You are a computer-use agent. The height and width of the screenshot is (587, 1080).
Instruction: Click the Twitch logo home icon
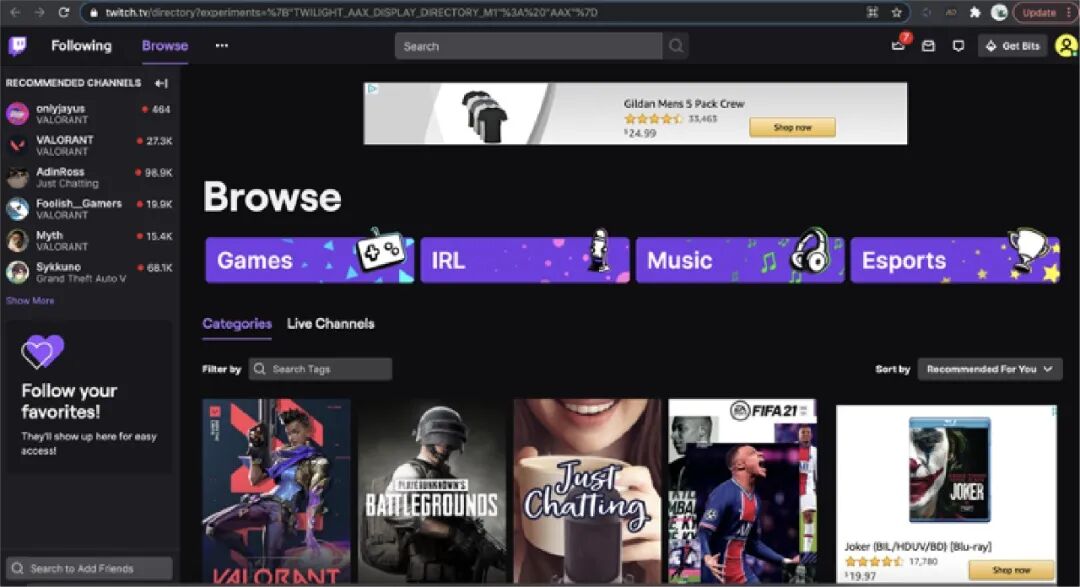(18, 46)
